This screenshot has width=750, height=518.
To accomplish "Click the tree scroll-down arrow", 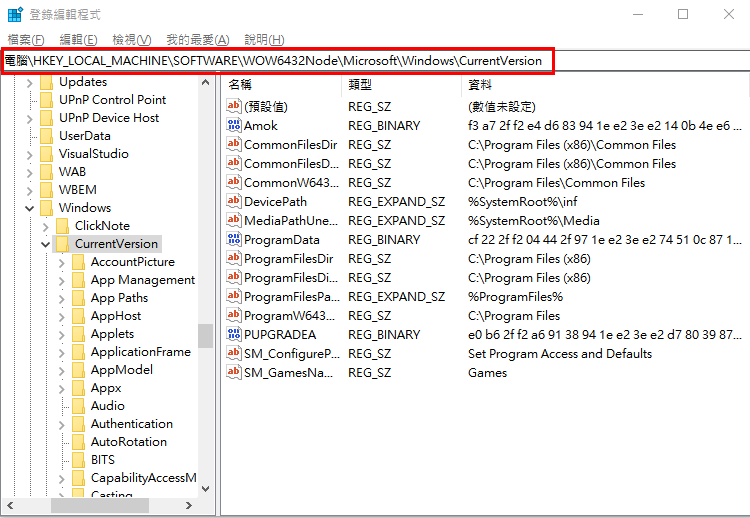I will [206, 488].
